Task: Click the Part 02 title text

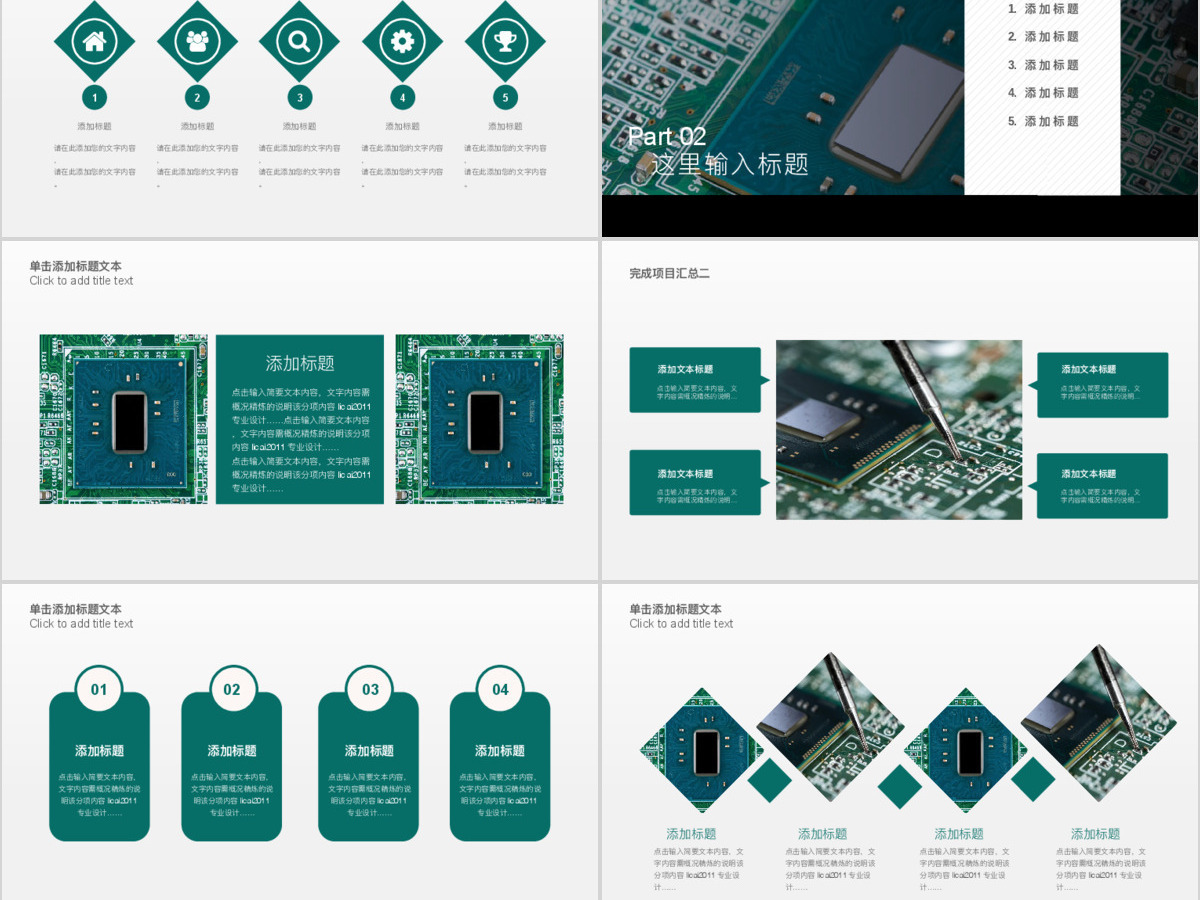Action: 667,137
